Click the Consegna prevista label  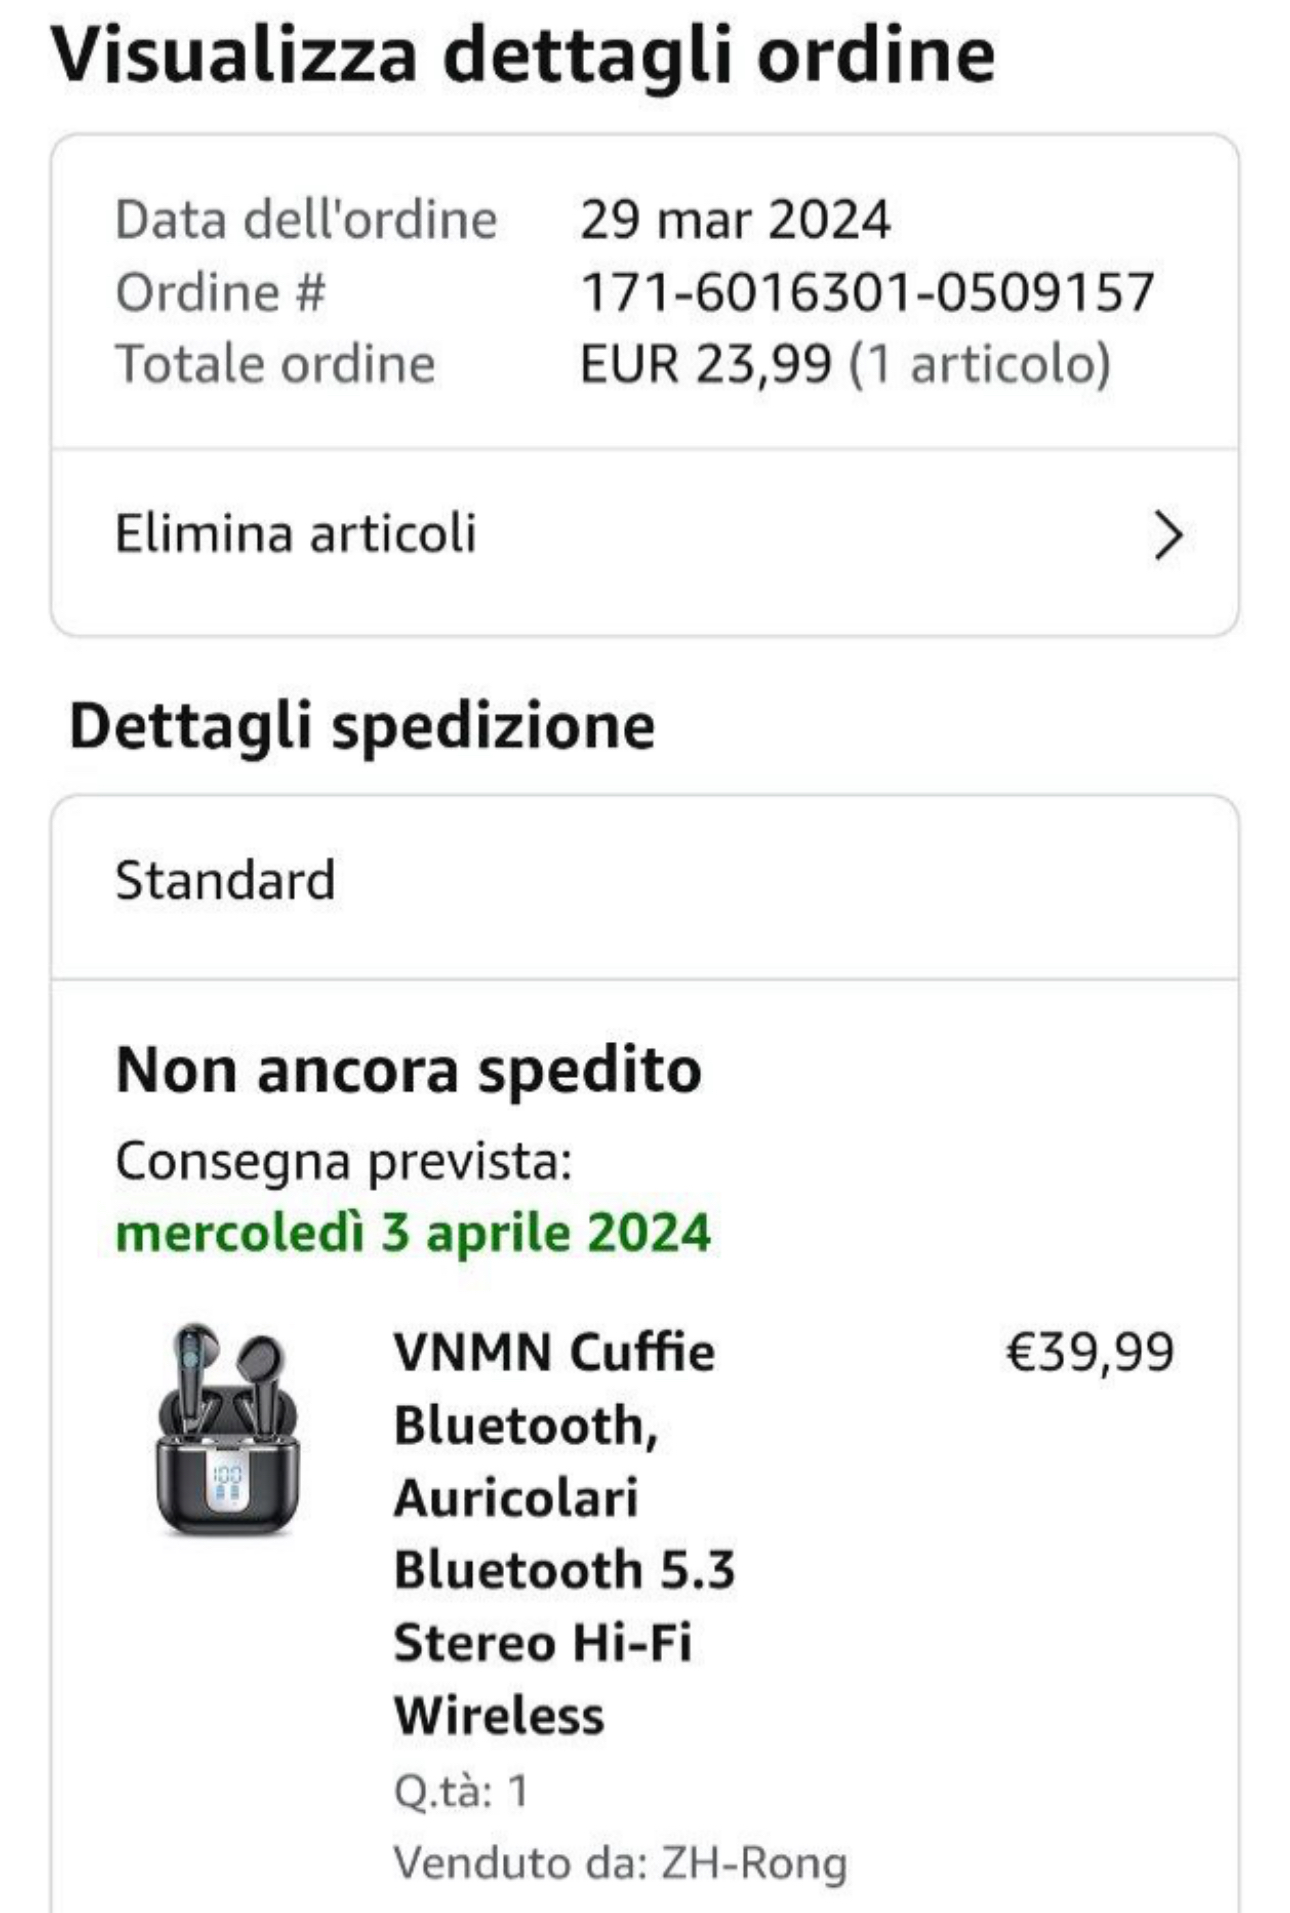(x=343, y=1162)
